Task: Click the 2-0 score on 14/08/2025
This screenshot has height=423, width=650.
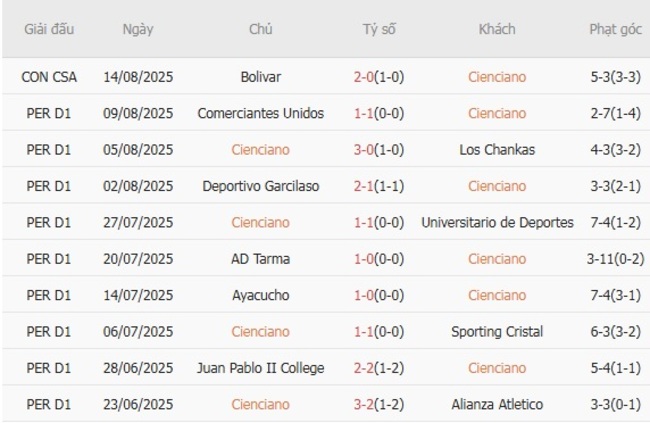Action: click(x=364, y=77)
